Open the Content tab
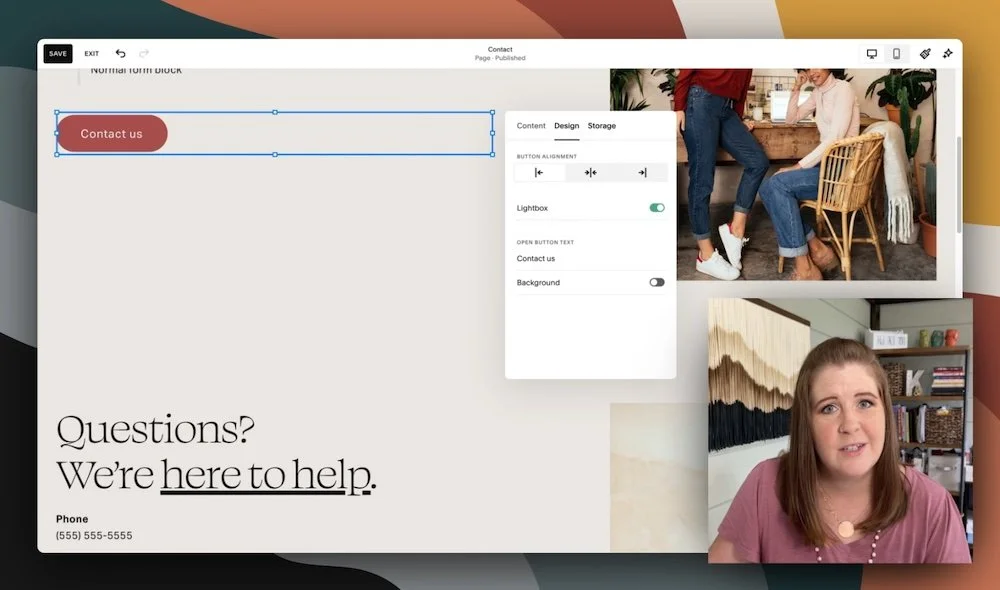 531,126
